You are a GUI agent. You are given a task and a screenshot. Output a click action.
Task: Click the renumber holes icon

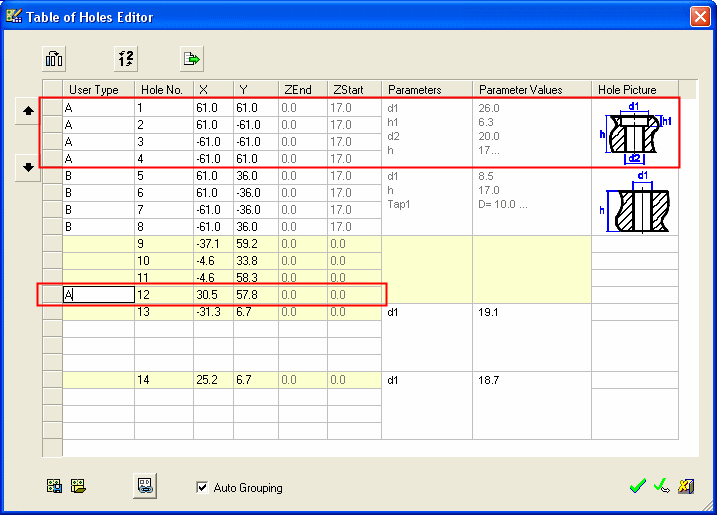[123, 58]
